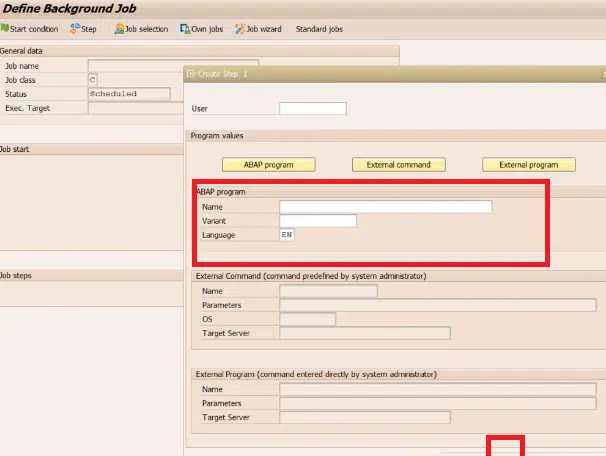Click the ABAP program group heading
The width and height of the screenshot is (606, 456).
click(221, 192)
